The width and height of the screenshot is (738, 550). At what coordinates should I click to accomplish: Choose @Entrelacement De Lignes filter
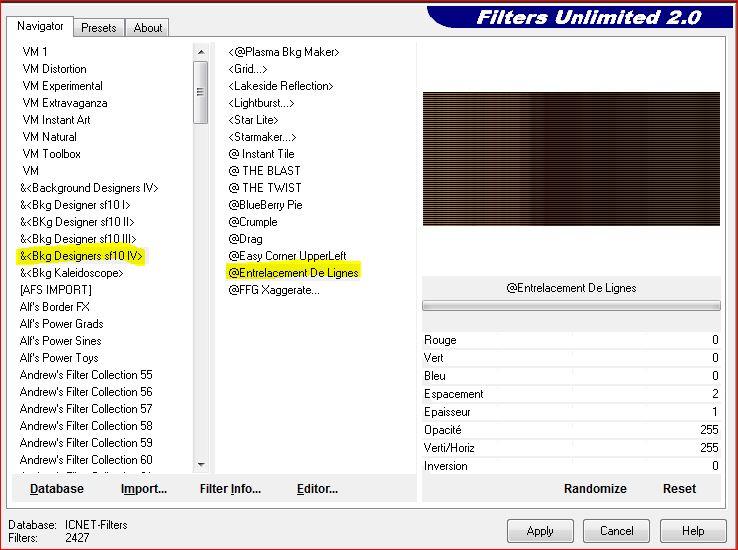point(293,273)
